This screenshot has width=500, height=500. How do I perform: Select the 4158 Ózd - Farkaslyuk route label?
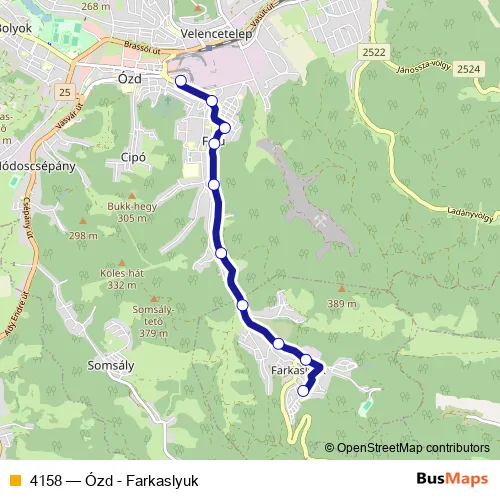click(114, 481)
